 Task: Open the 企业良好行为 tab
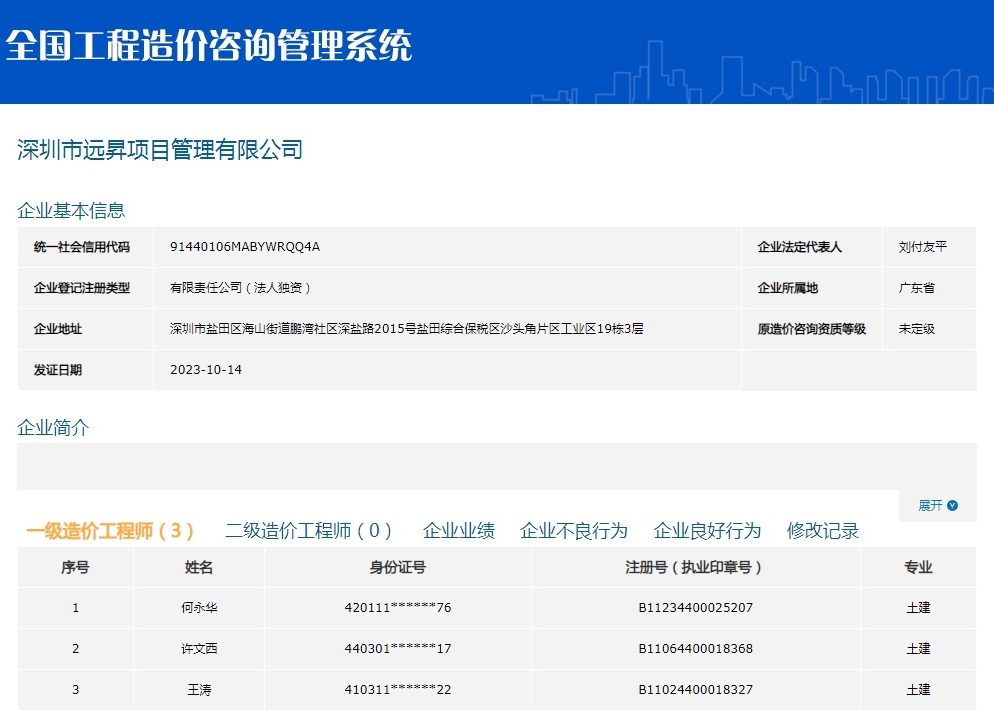[x=707, y=531]
